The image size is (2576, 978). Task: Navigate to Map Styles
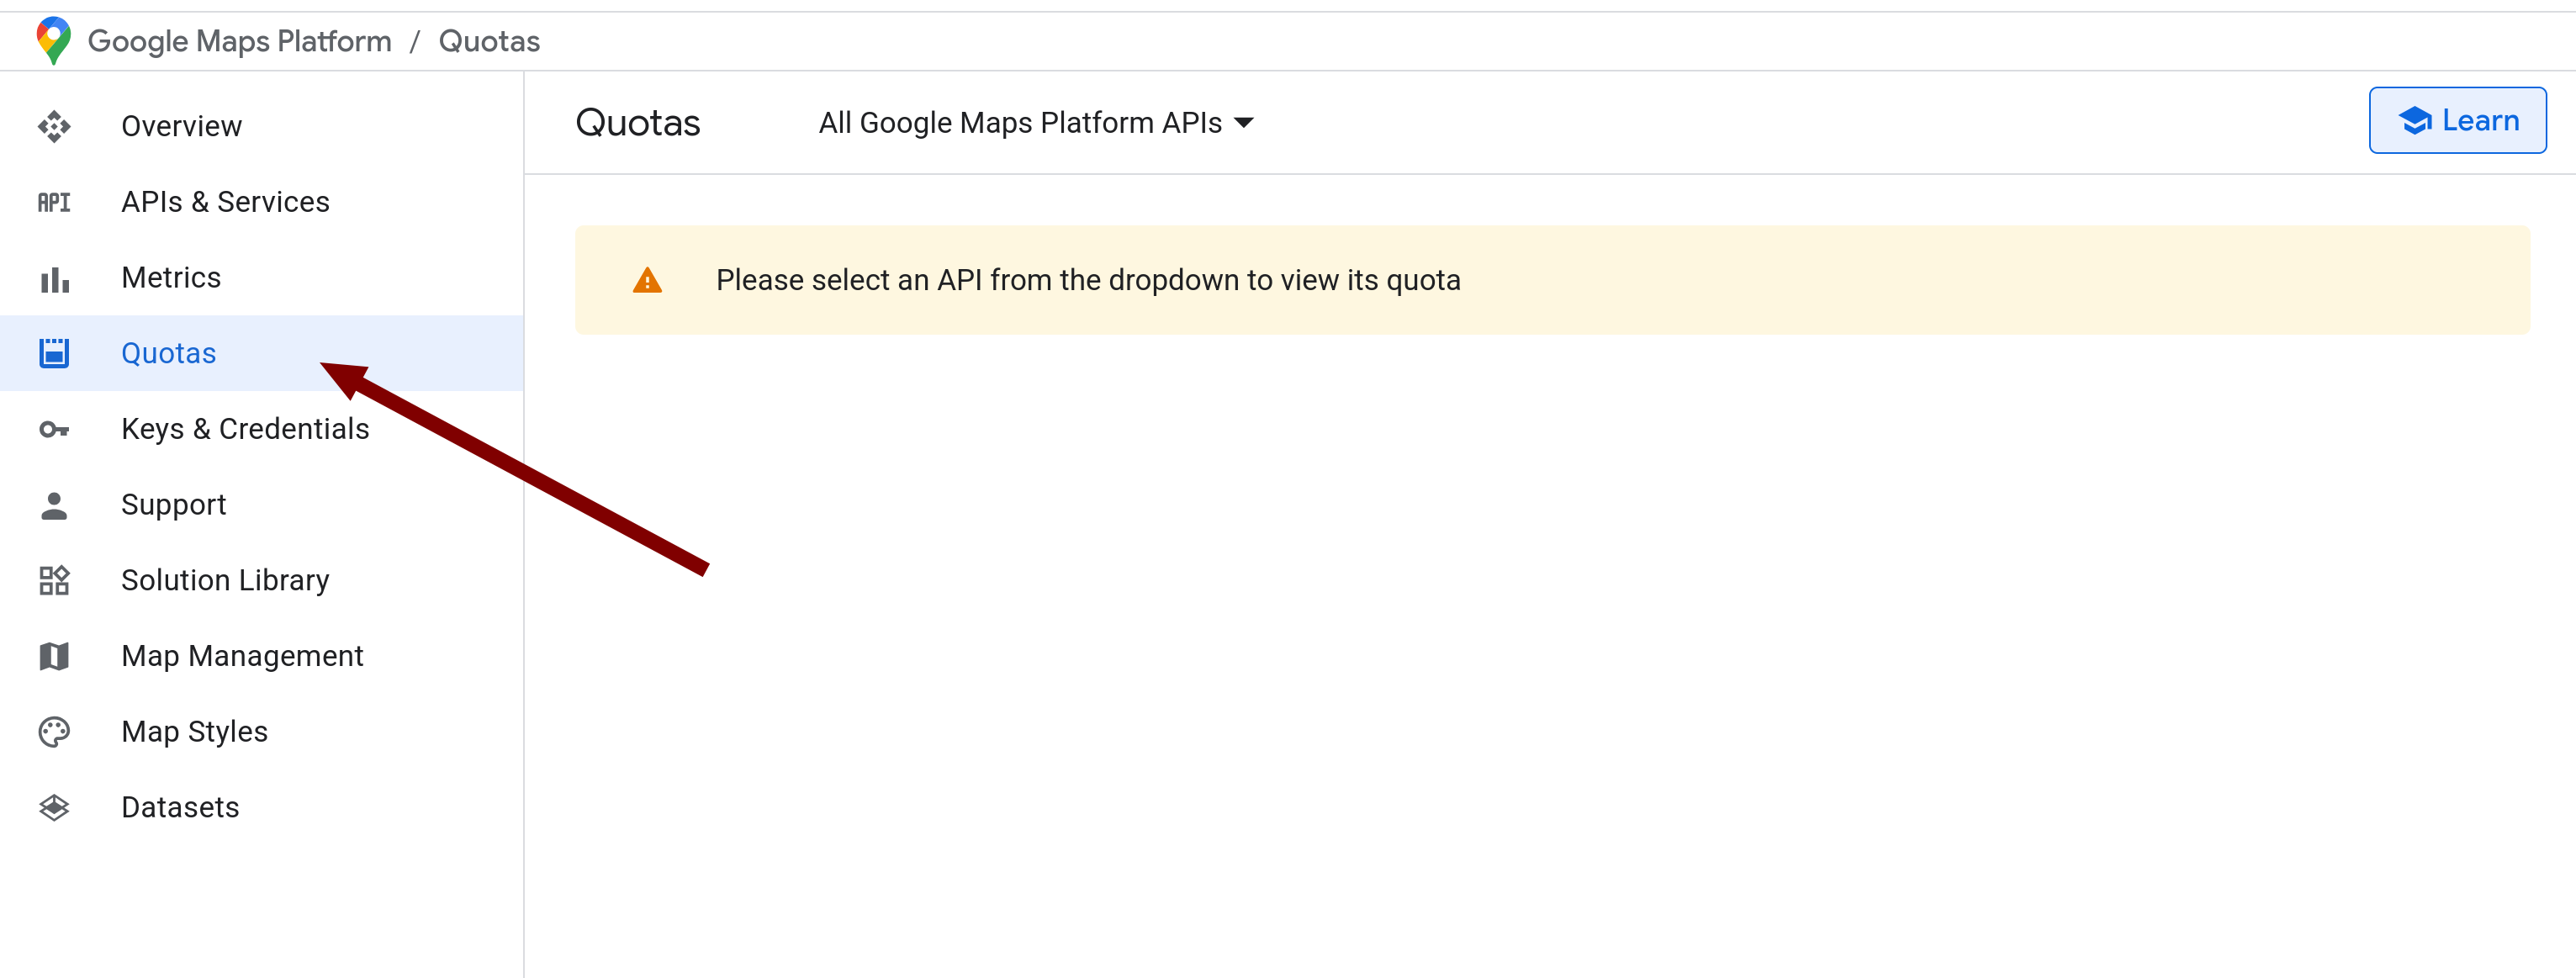coord(194,732)
